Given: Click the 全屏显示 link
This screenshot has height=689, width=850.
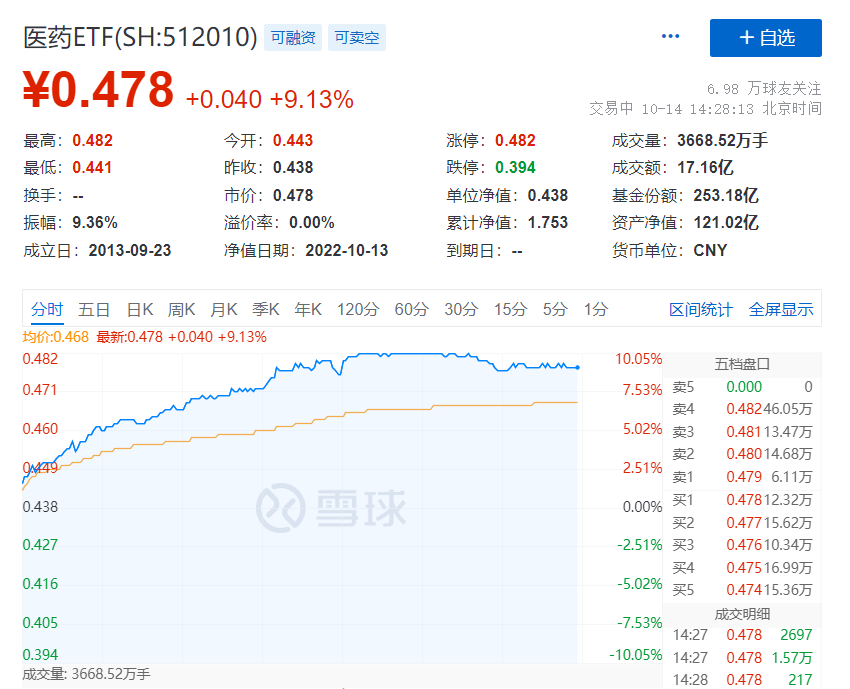Looking at the screenshot, I should pos(781,310).
